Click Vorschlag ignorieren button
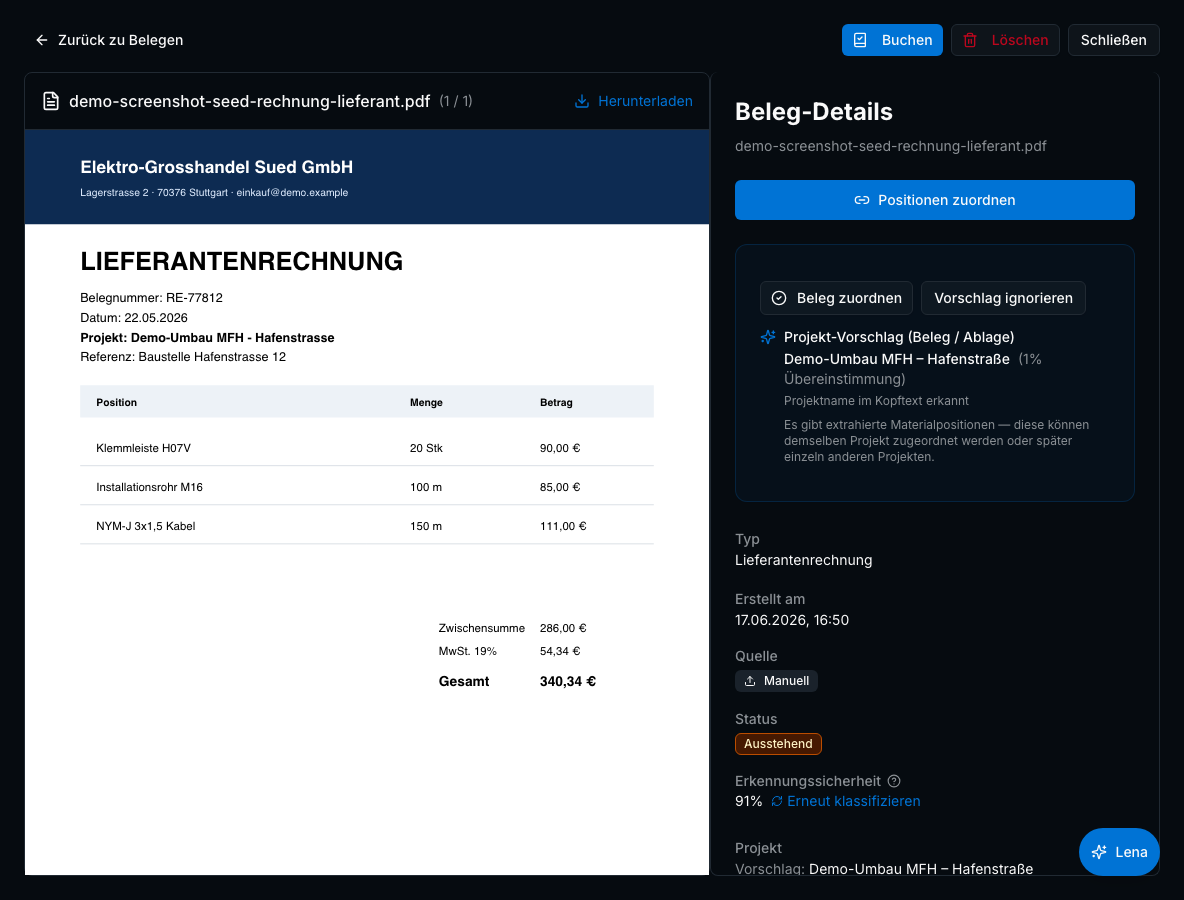The image size is (1184, 900). pos(1003,298)
